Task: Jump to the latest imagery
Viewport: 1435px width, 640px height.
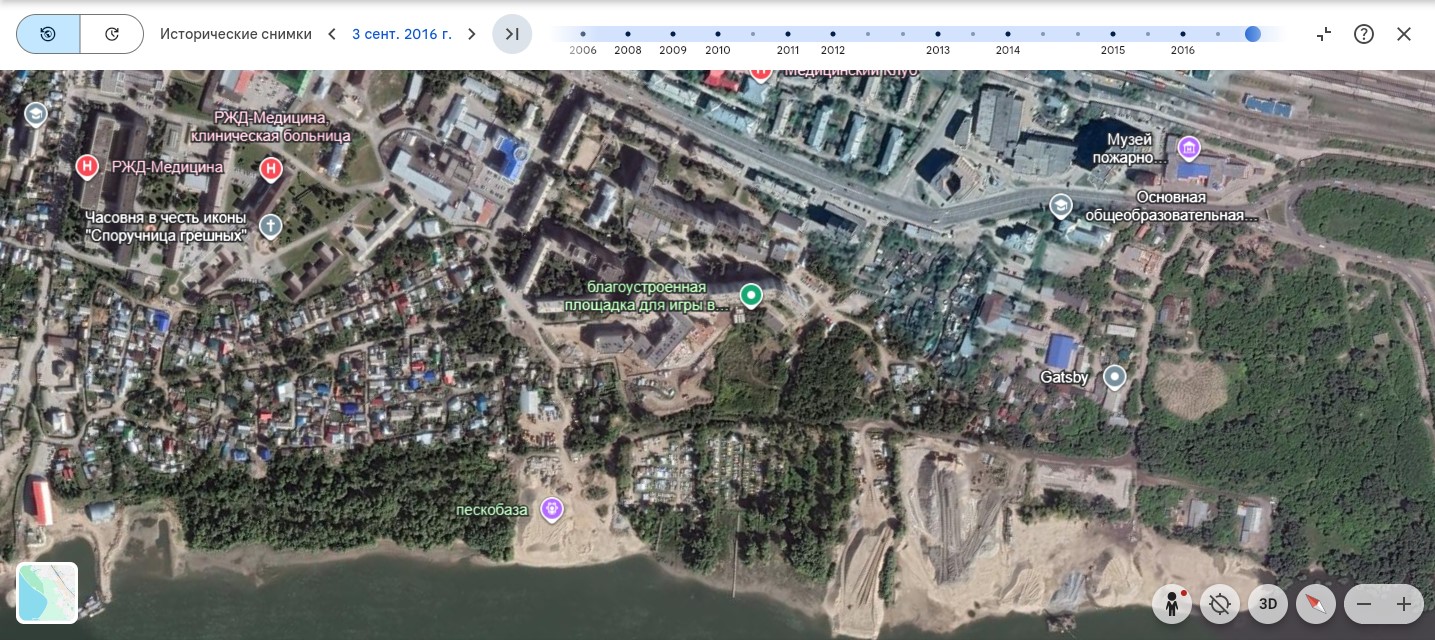Action: pos(512,34)
